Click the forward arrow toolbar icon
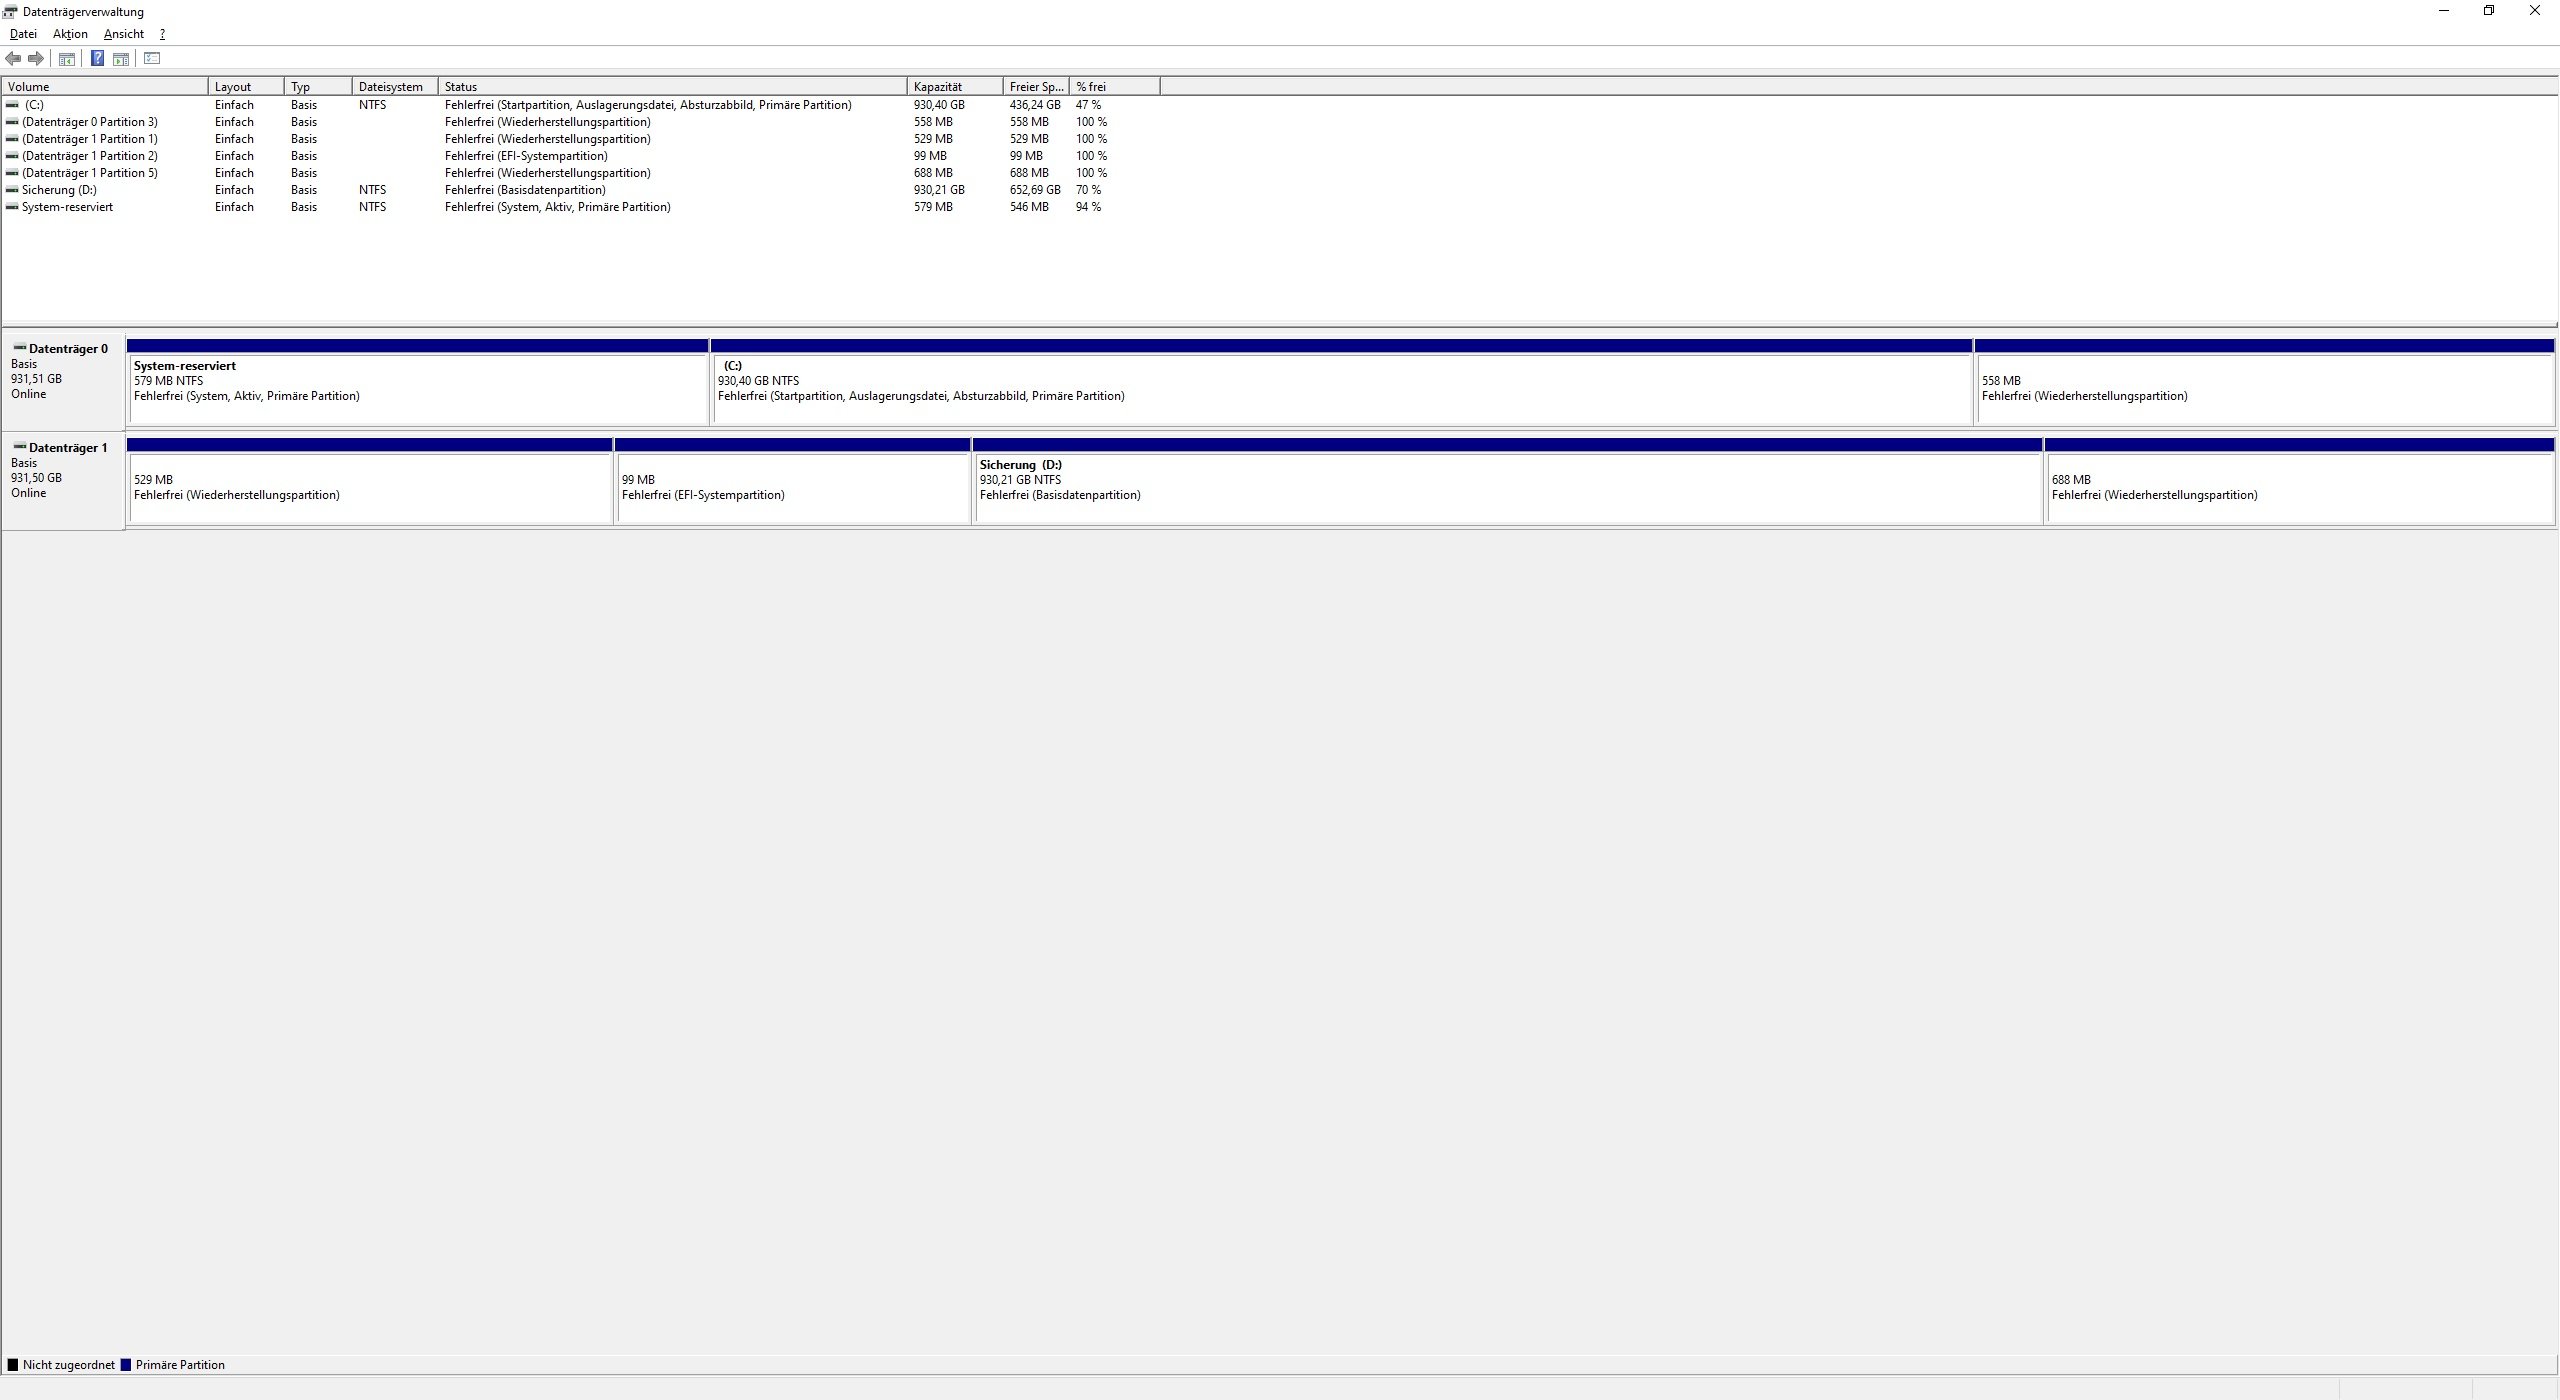2560x1400 pixels. click(x=36, y=59)
